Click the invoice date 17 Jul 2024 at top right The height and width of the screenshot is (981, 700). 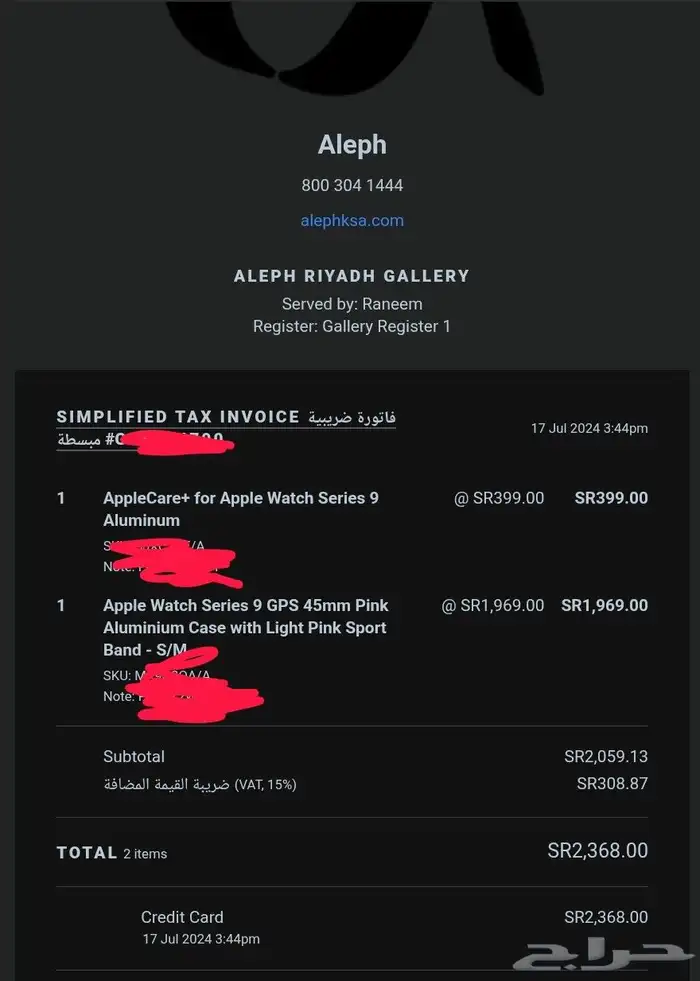(x=589, y=428)
